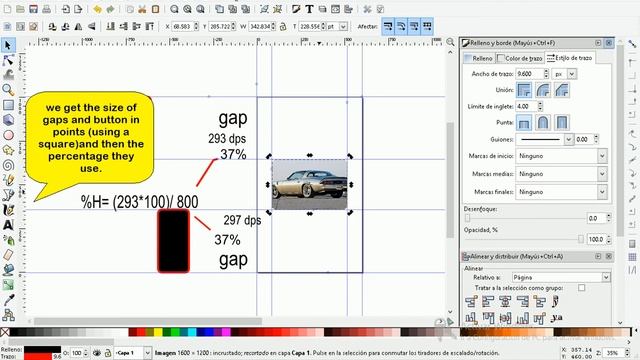
Task: Click the horizontal canvas scrollbar
Action: pyautogui.click(x=148, y=322)
